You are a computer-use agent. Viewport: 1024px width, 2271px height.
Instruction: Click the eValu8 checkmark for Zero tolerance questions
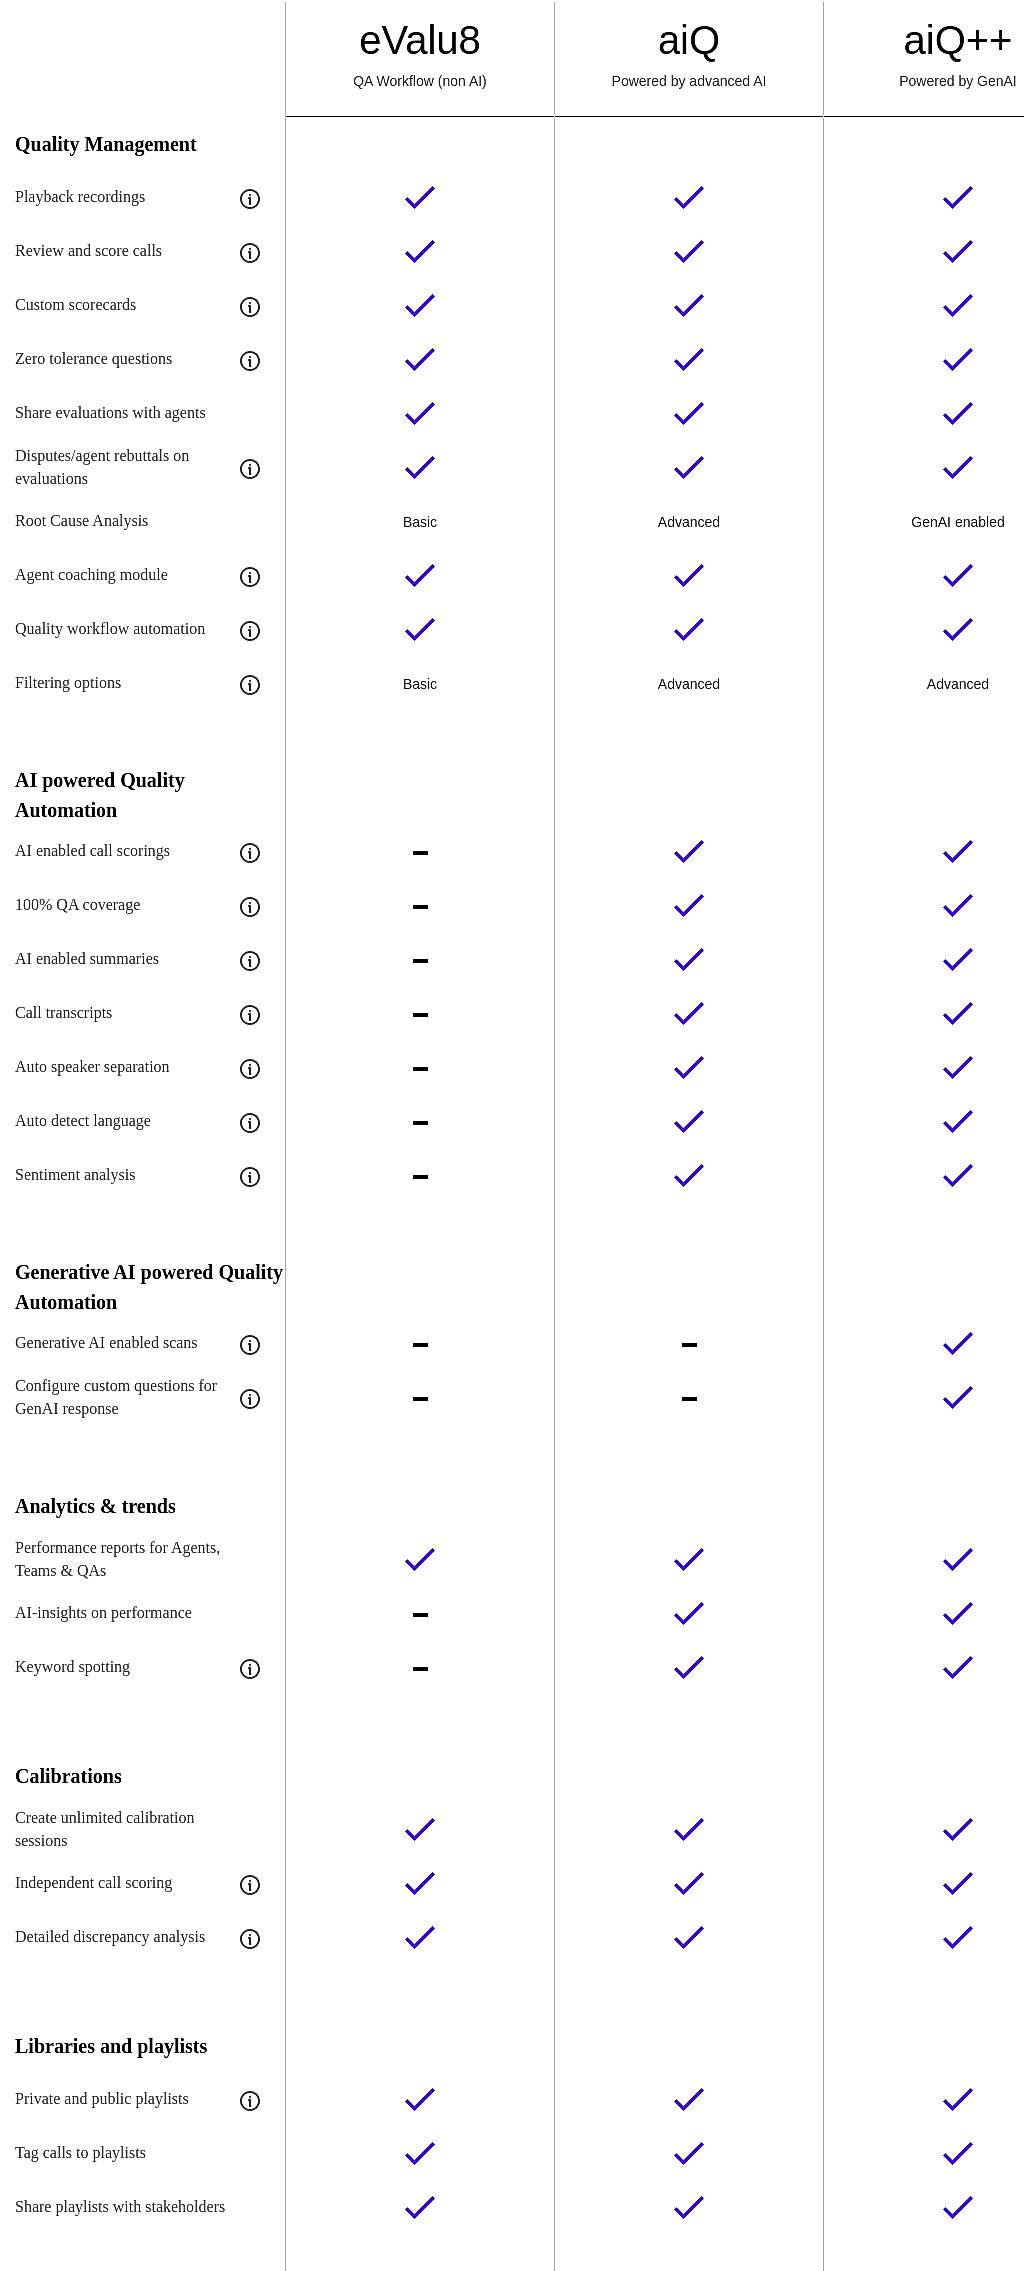419,357
